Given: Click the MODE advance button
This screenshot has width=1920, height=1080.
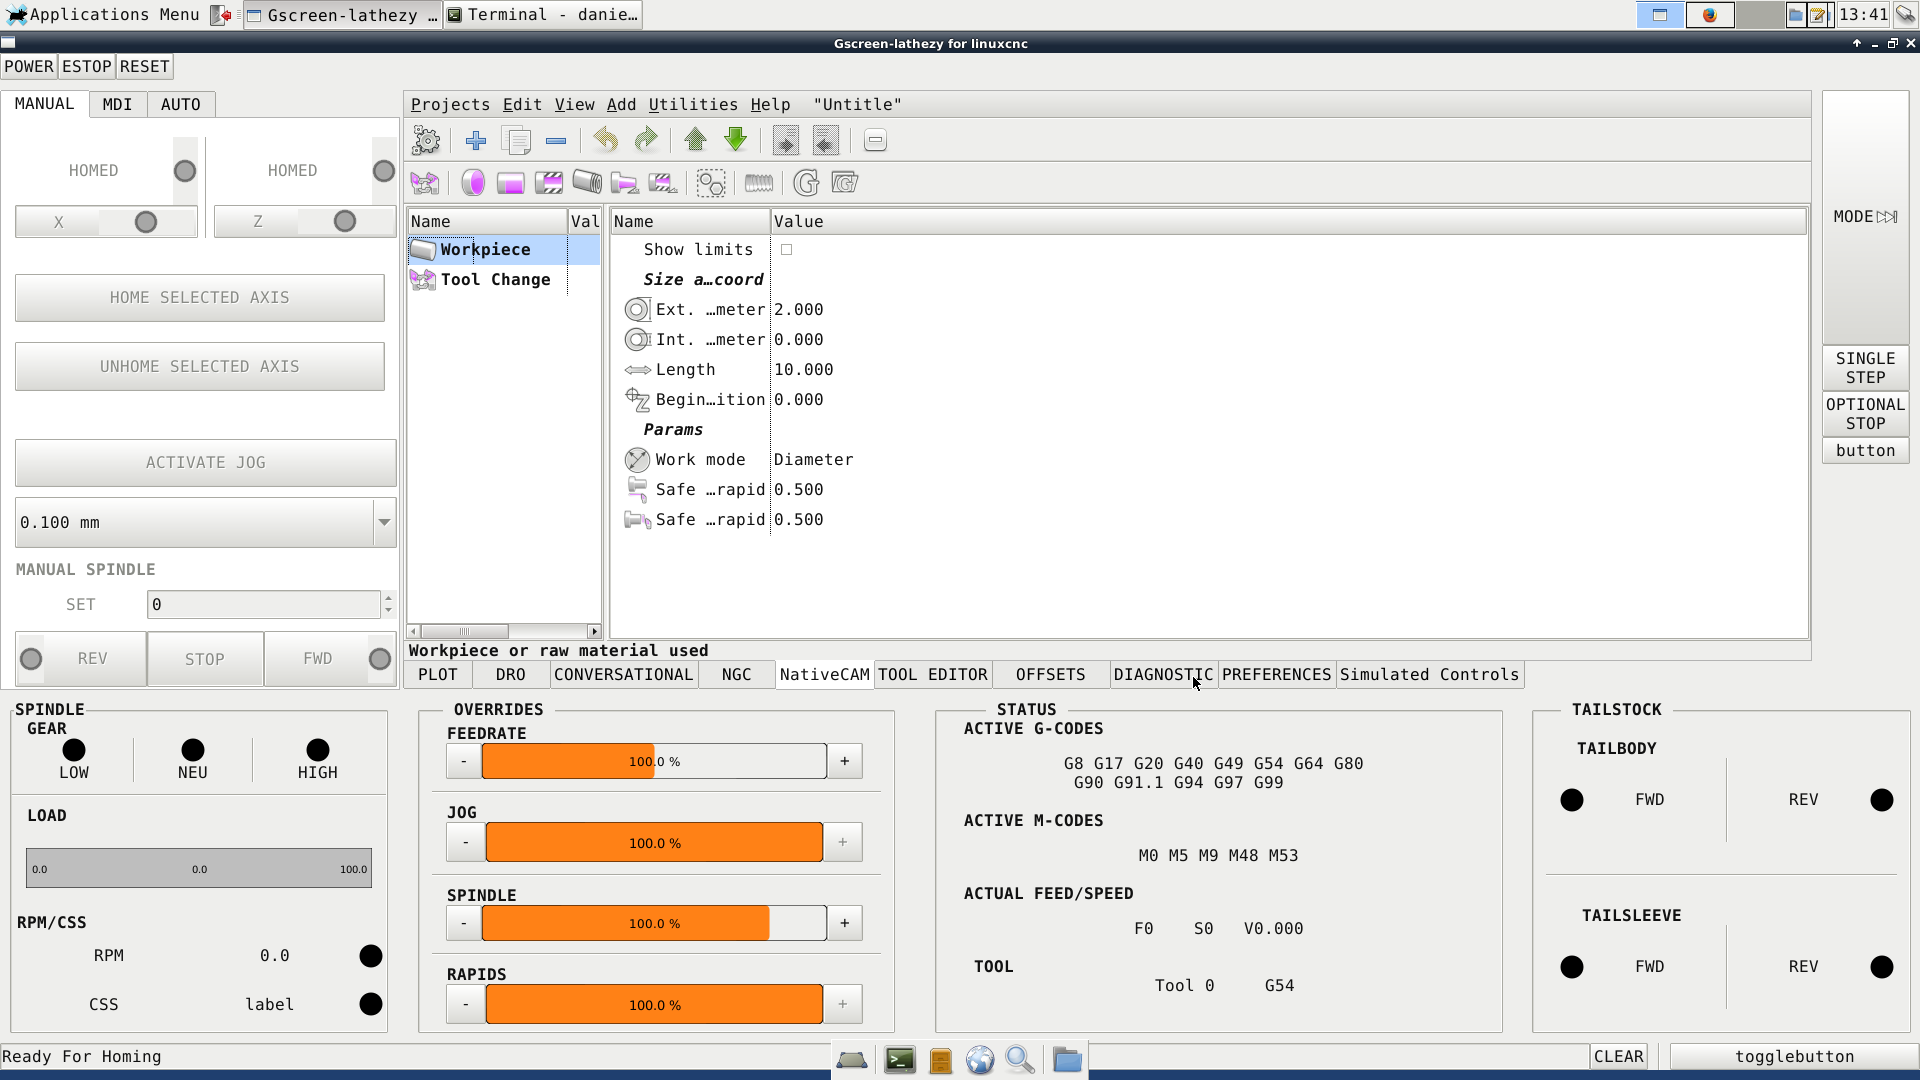Looking at the screenshot, I should [1865, 217].
